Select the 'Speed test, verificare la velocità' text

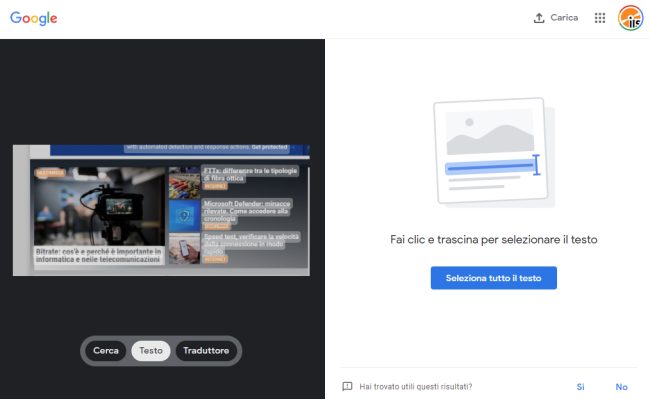point(252,237)
